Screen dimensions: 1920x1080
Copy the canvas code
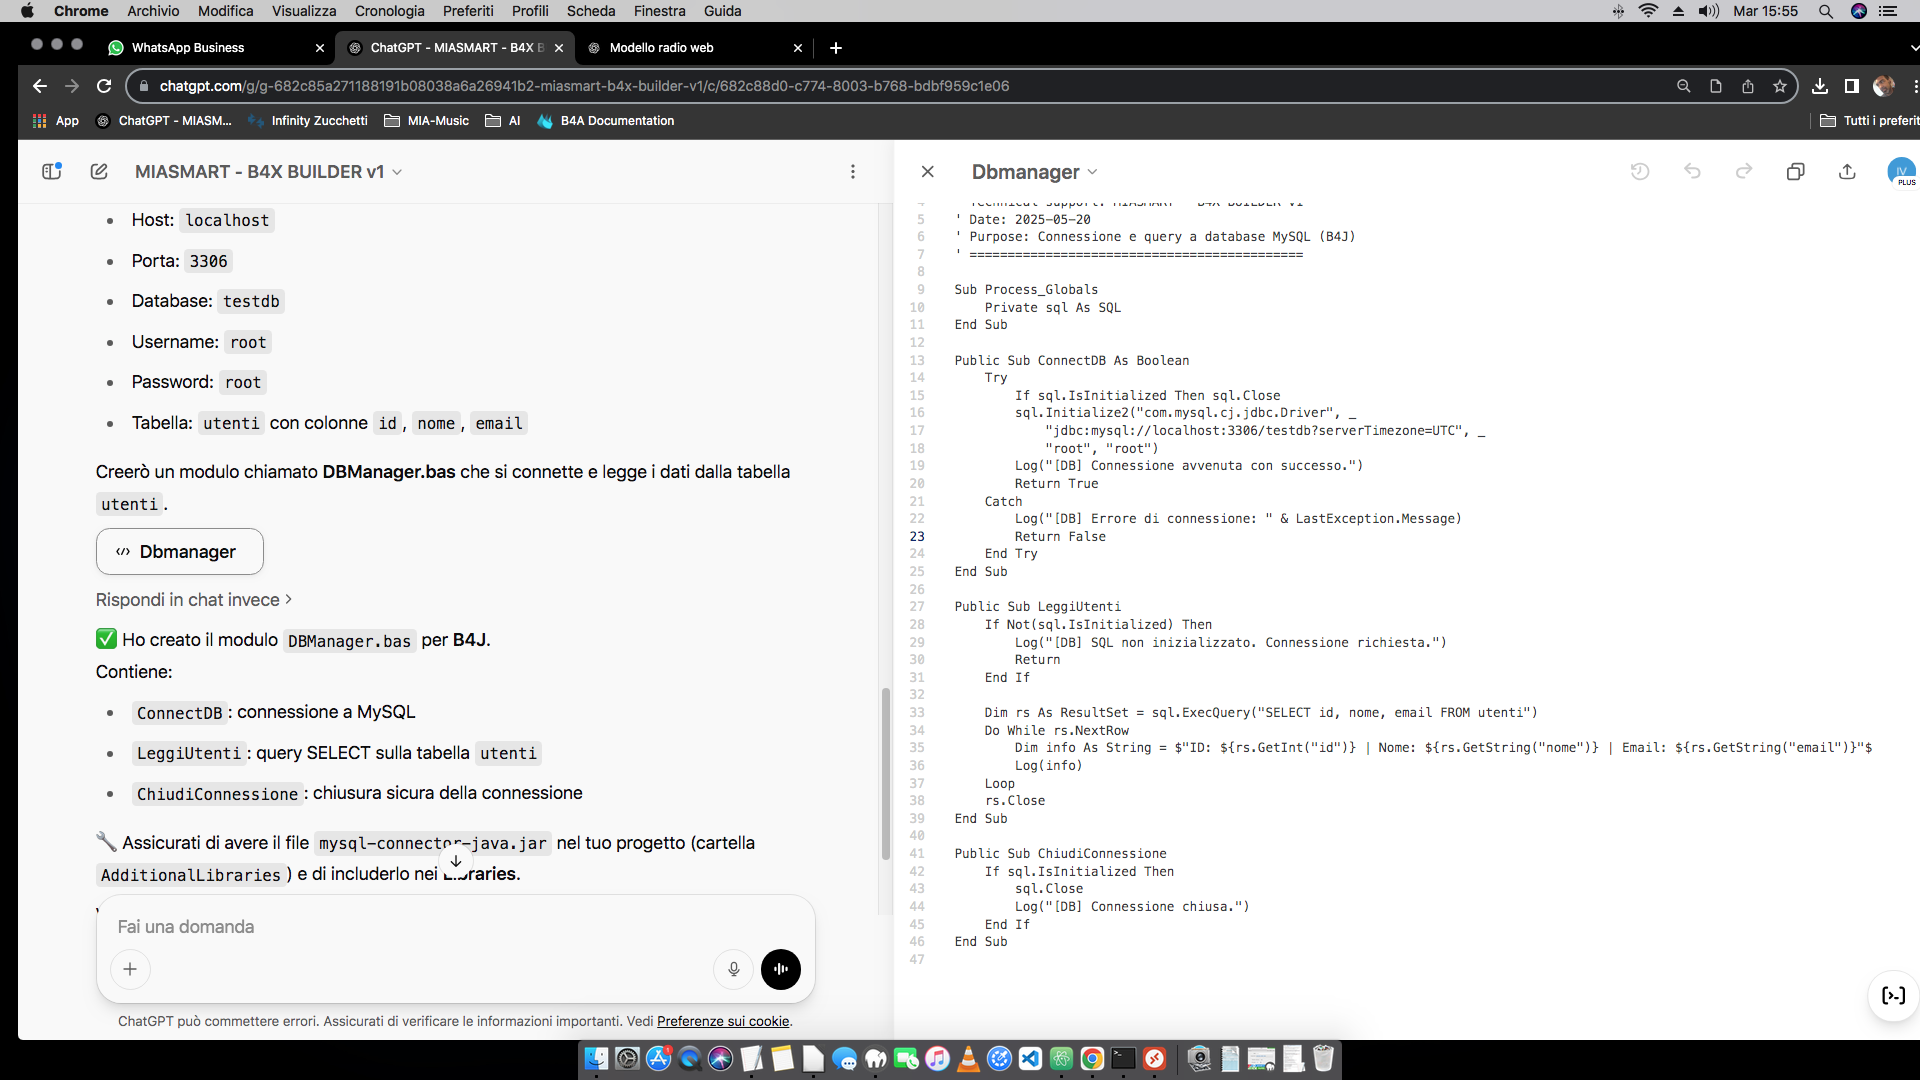[x=1796, y=172]
